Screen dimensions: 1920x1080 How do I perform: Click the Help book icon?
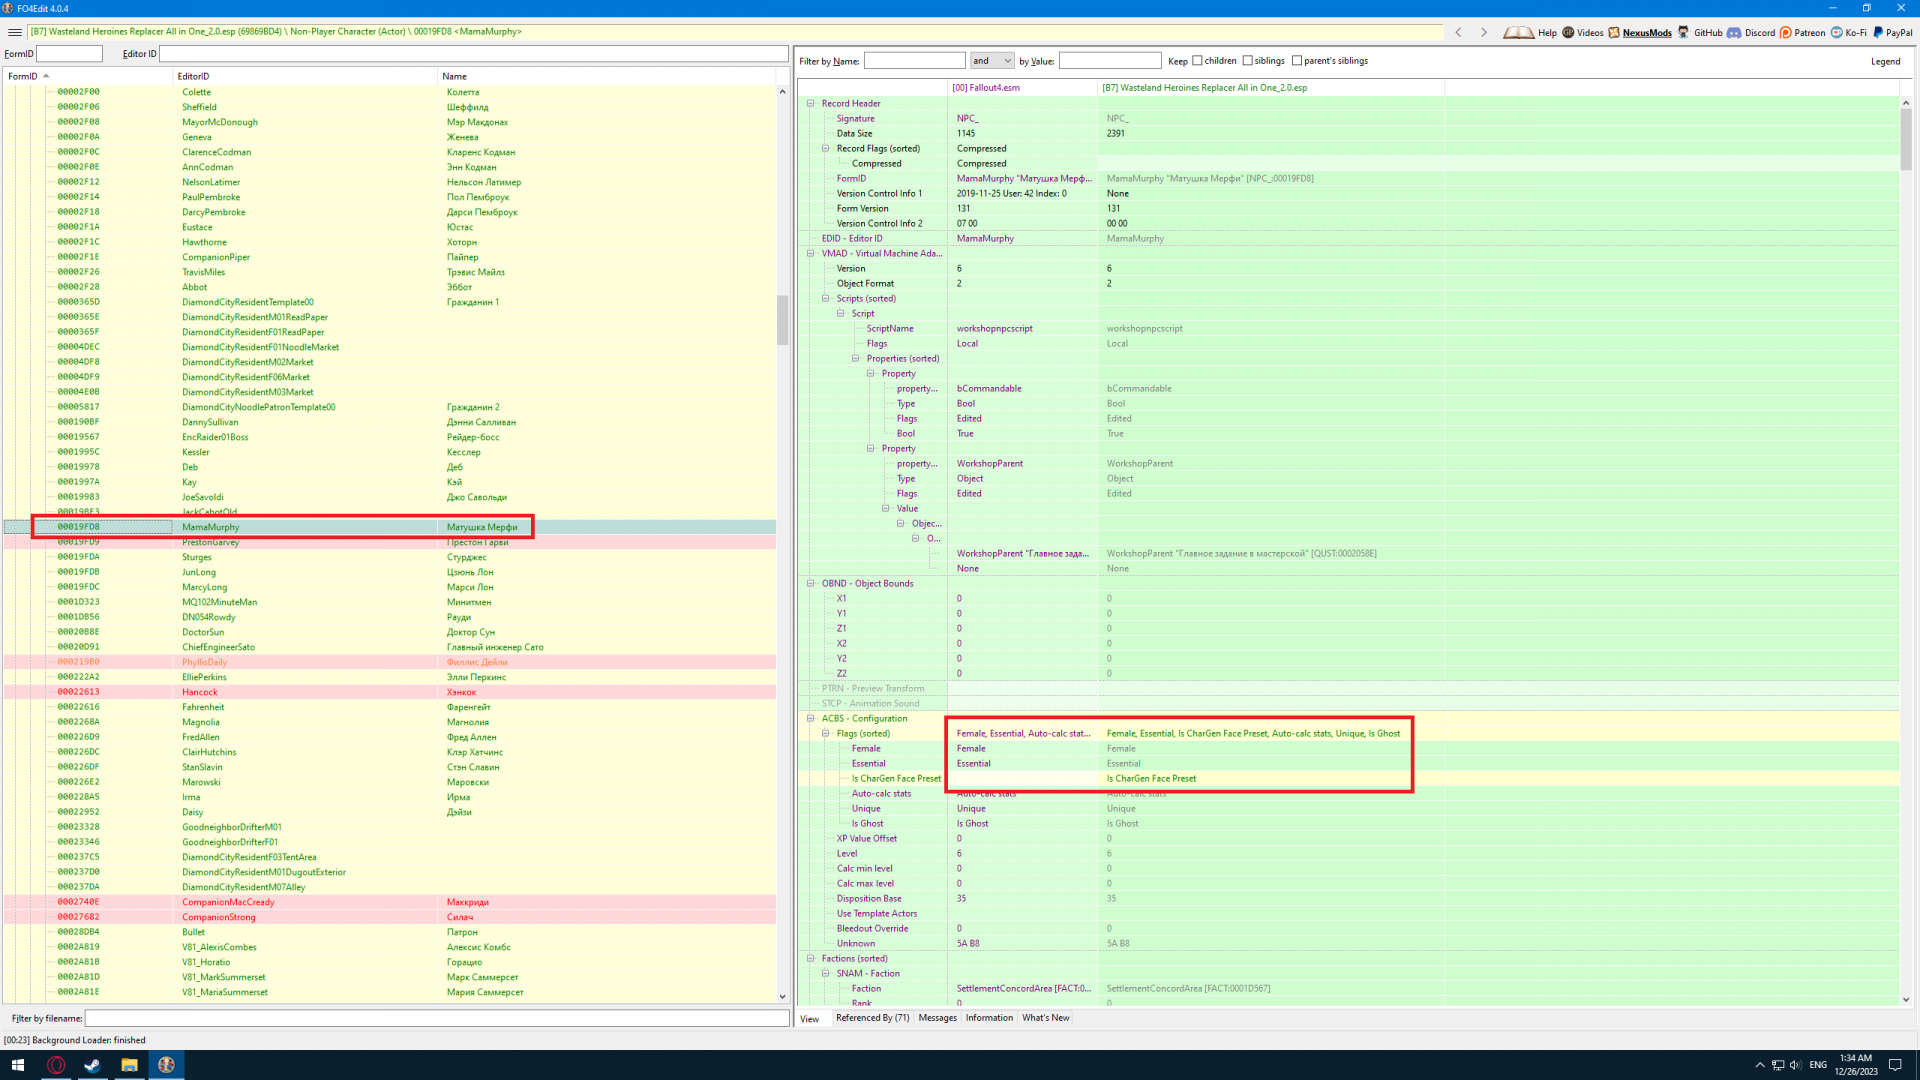(1519, 32)
